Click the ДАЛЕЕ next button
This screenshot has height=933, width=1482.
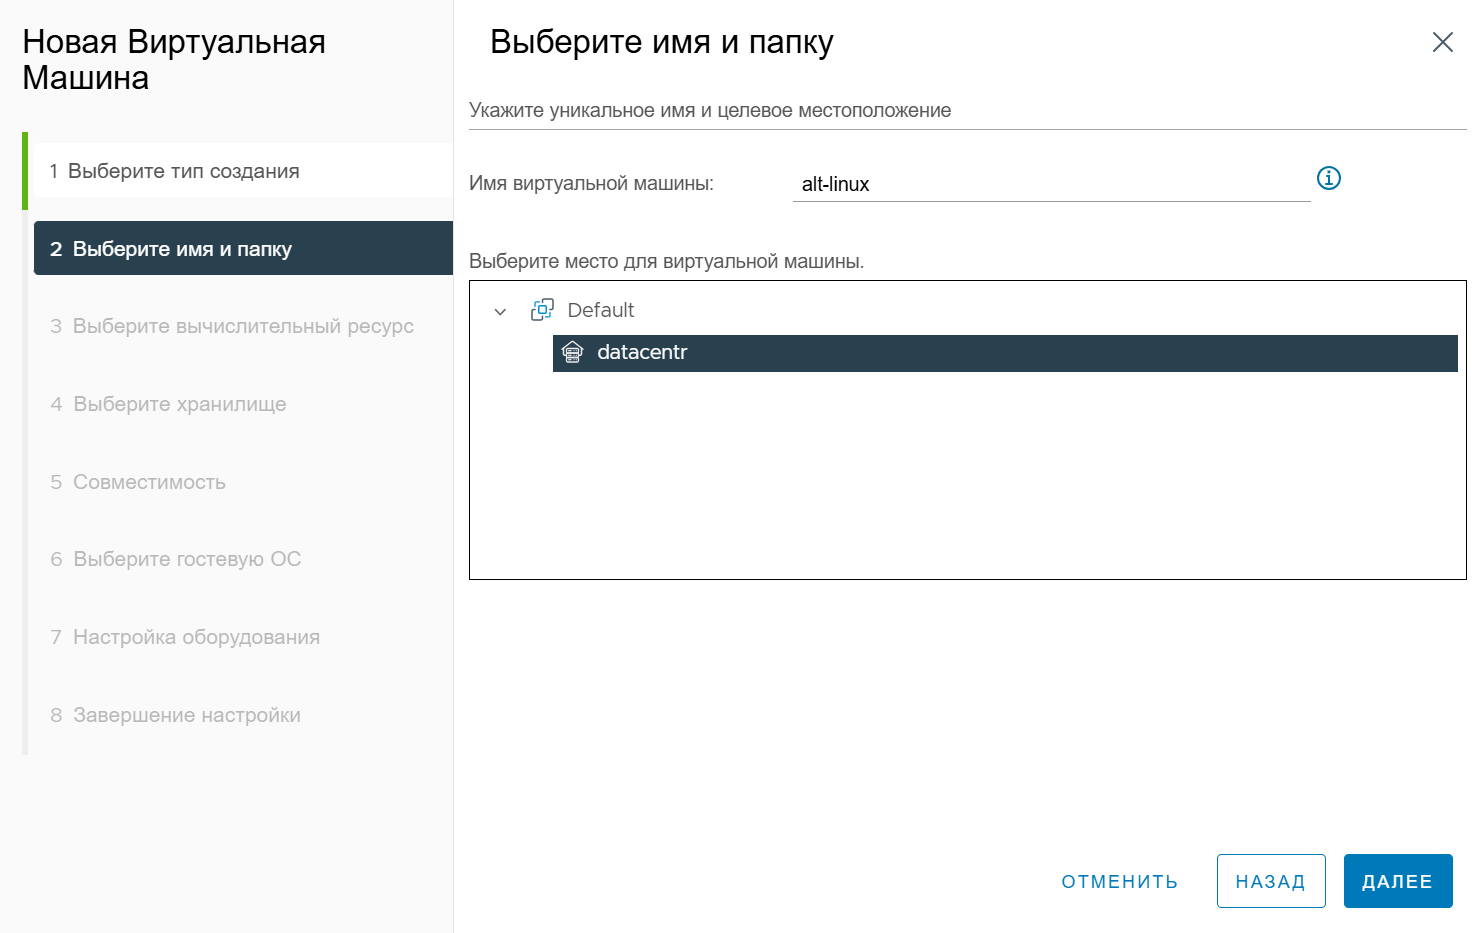tap(1398, 881)
